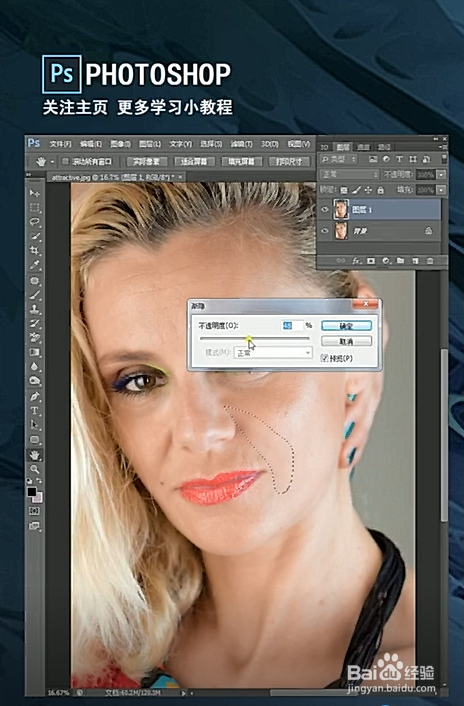This screenshot has width=464, height=706.
Task: Select the Brush tool
Action: point(35,295)
